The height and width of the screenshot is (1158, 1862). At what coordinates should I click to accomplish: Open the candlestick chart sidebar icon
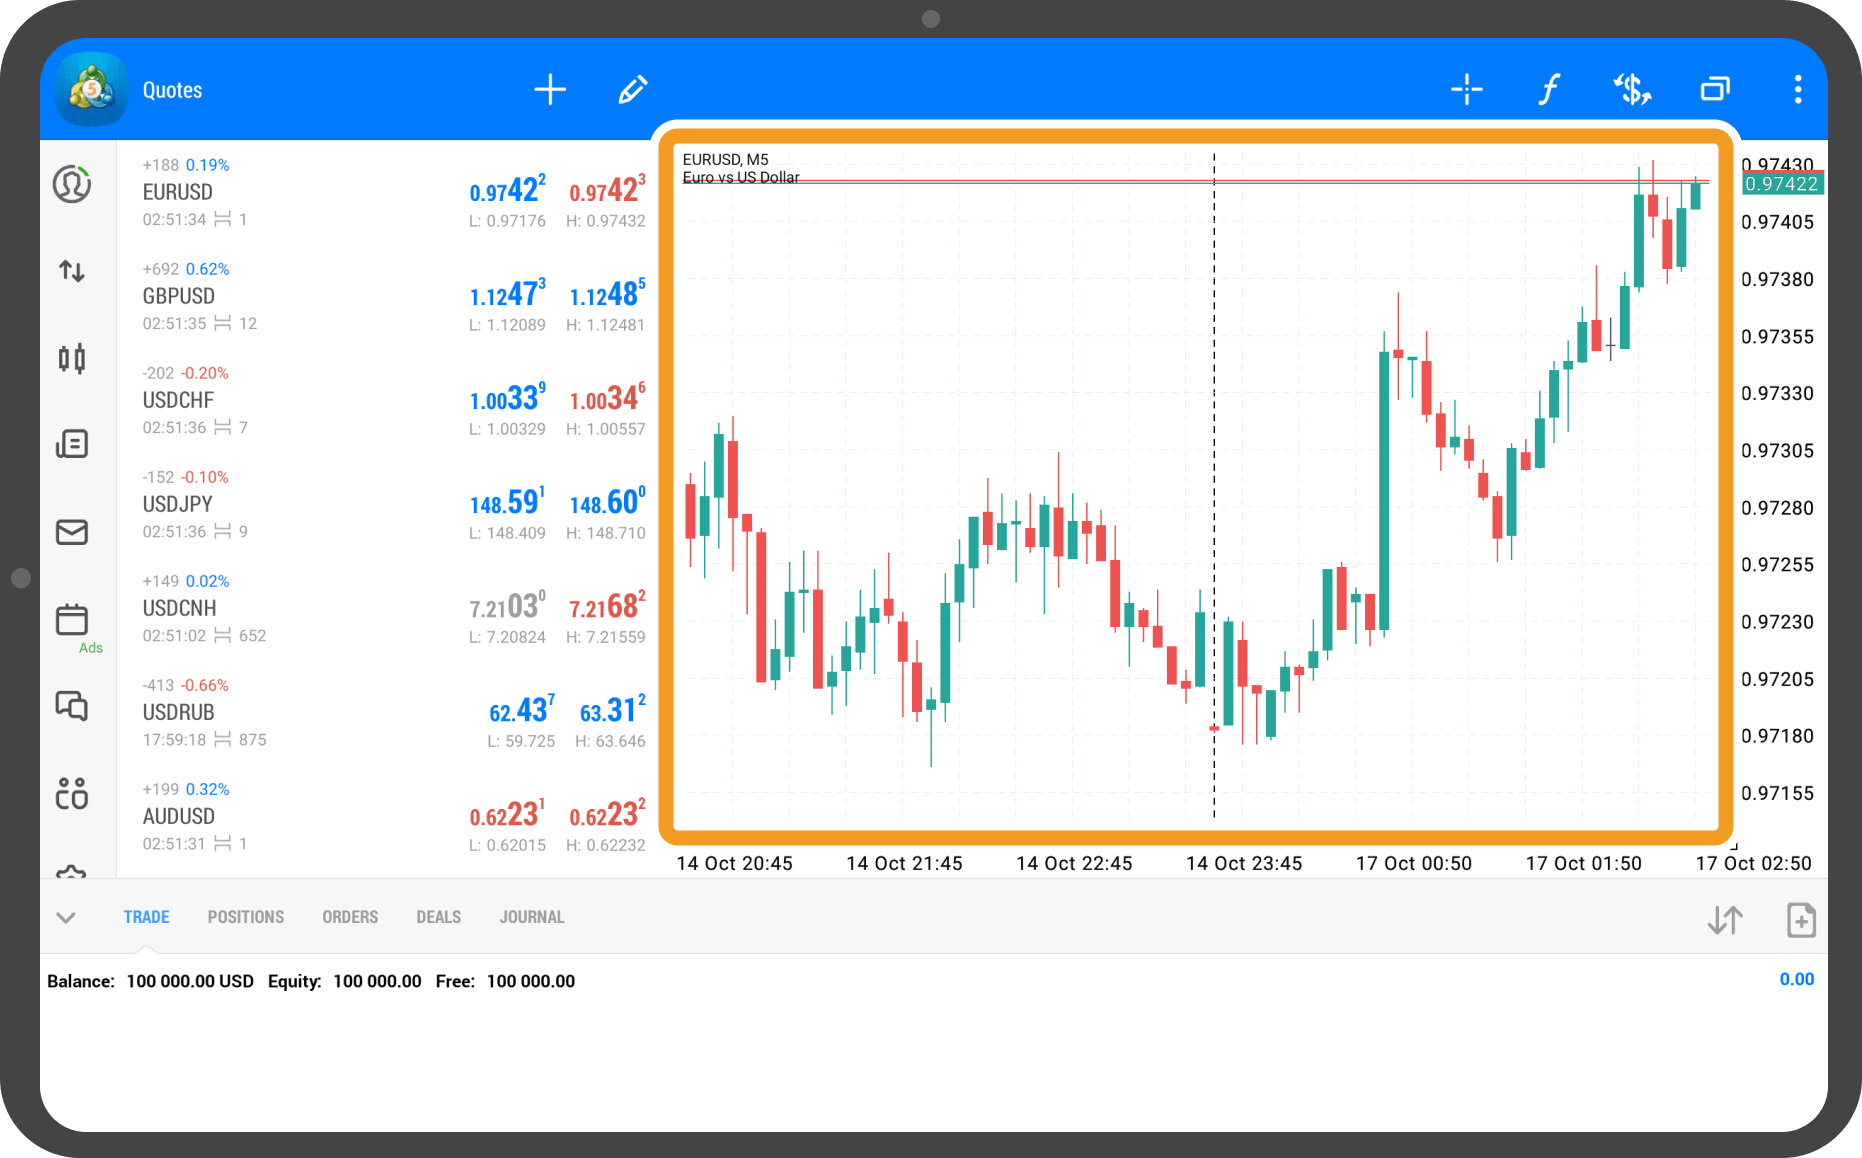coord(72,358)
